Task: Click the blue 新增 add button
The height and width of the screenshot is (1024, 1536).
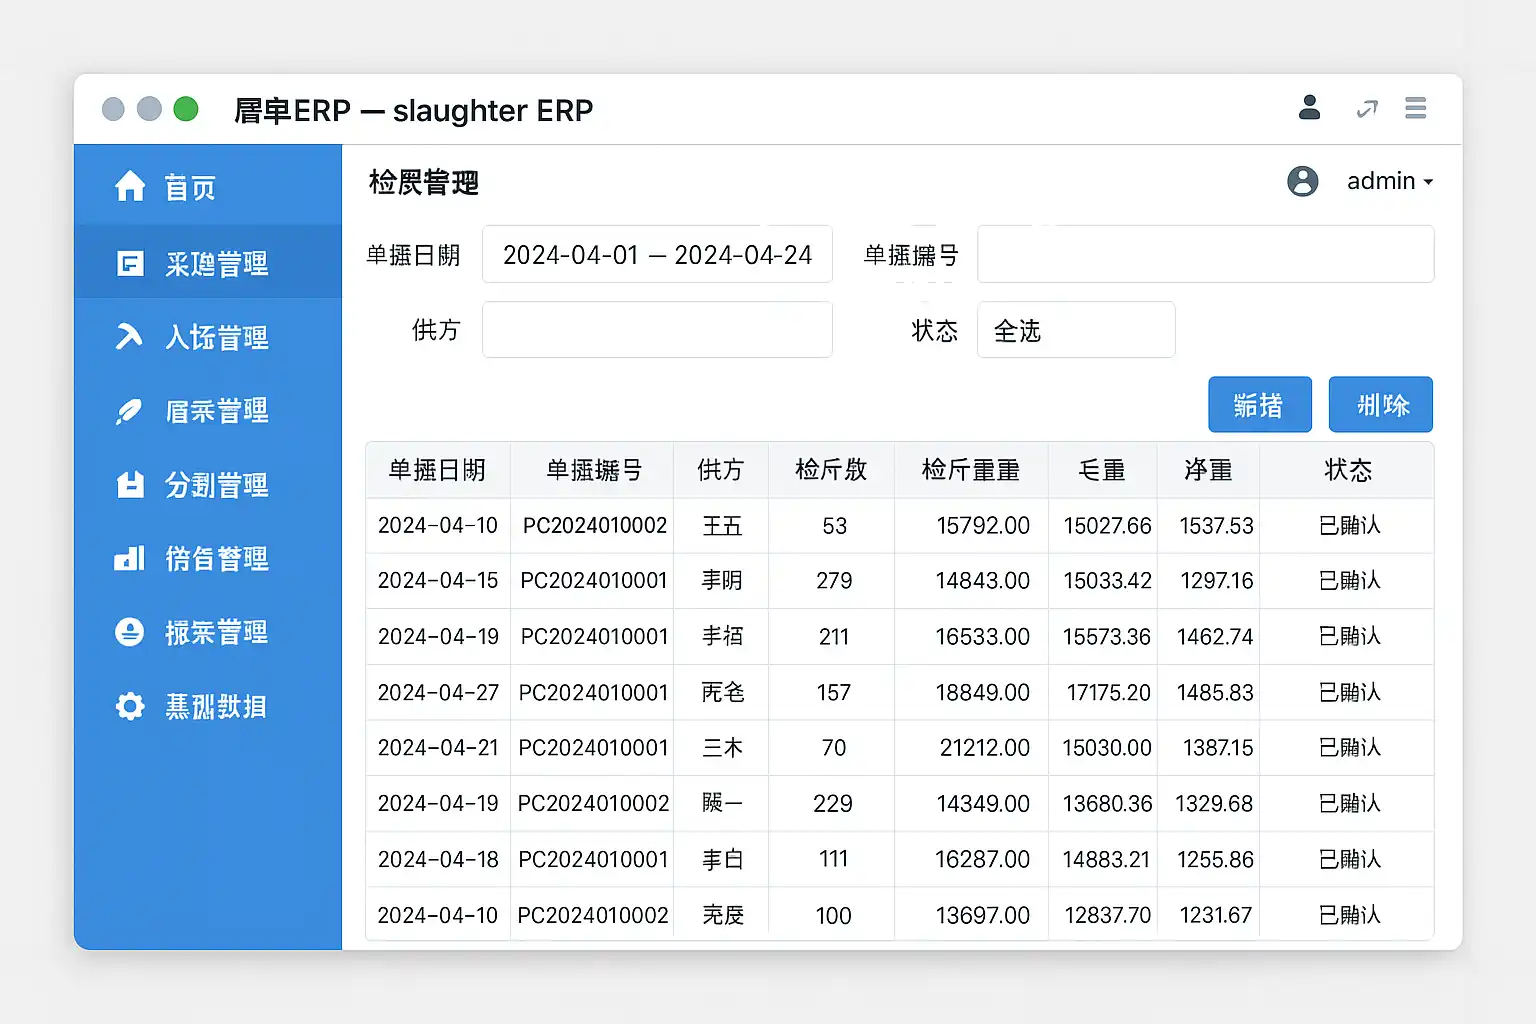Action: 1259,405
